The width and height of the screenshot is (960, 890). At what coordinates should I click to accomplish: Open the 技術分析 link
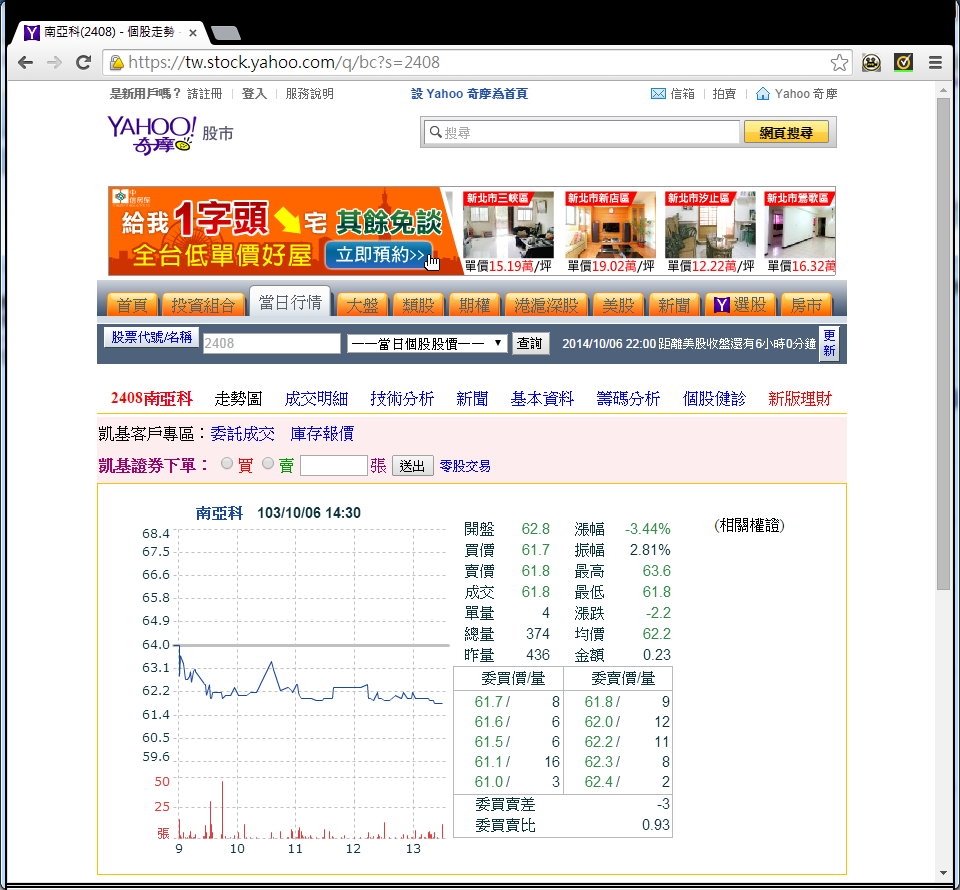point(402,399)
